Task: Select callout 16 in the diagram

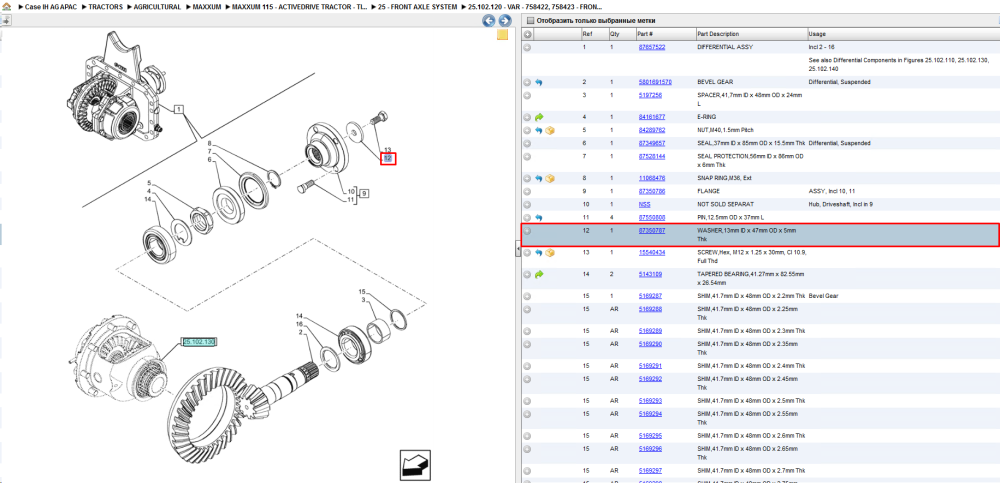Action: [299, 325]
